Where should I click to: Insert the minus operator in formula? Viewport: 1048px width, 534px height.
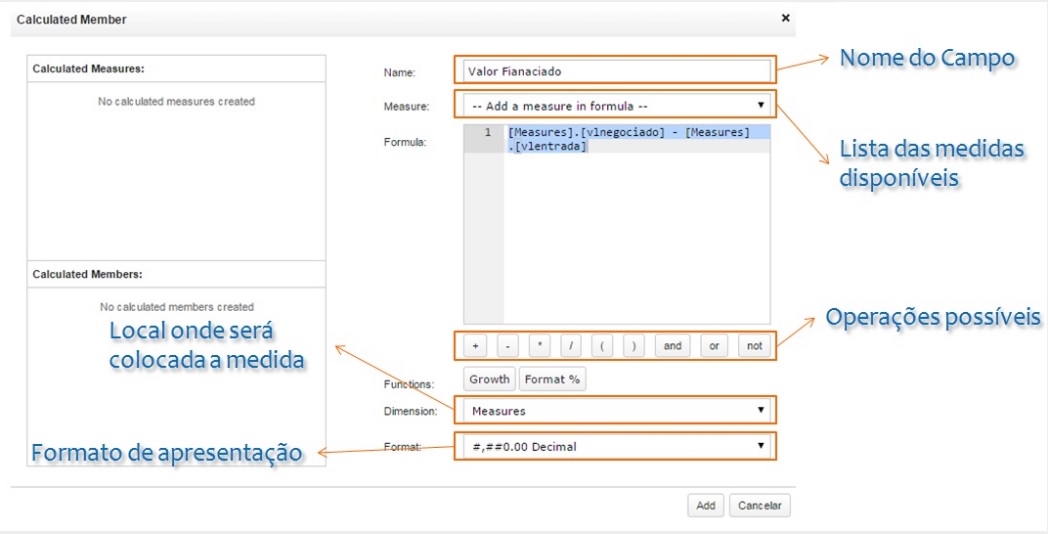(x=507, y=346)
